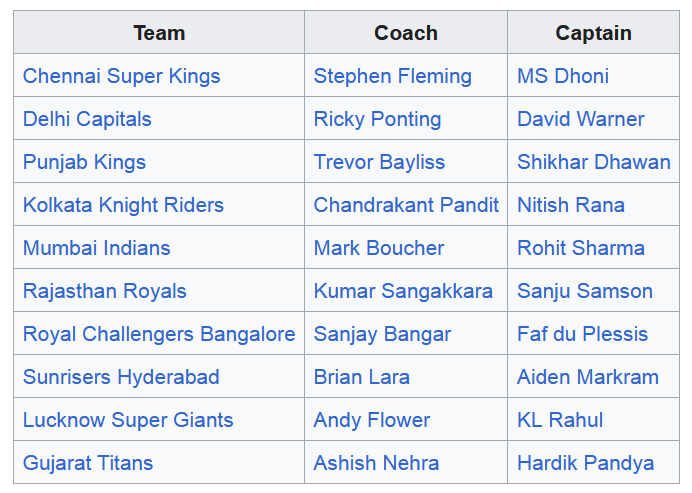Open the Rajasthan Royals link

coord(105,291)
